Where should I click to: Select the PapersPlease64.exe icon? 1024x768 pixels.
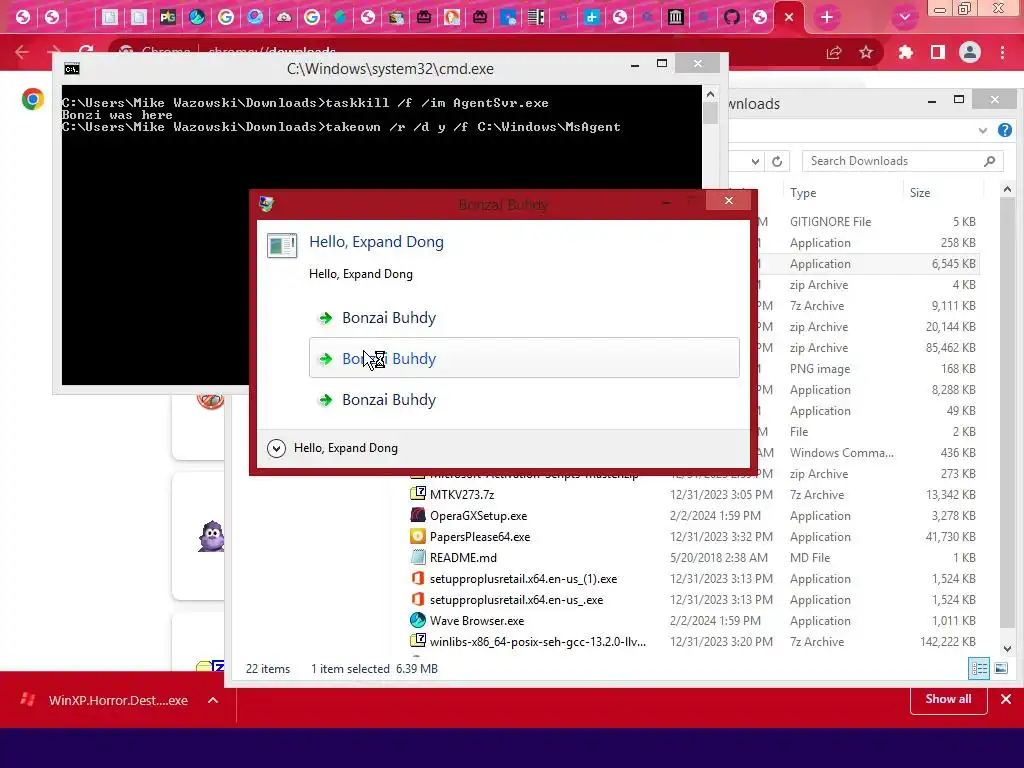[x=418, y=536]
